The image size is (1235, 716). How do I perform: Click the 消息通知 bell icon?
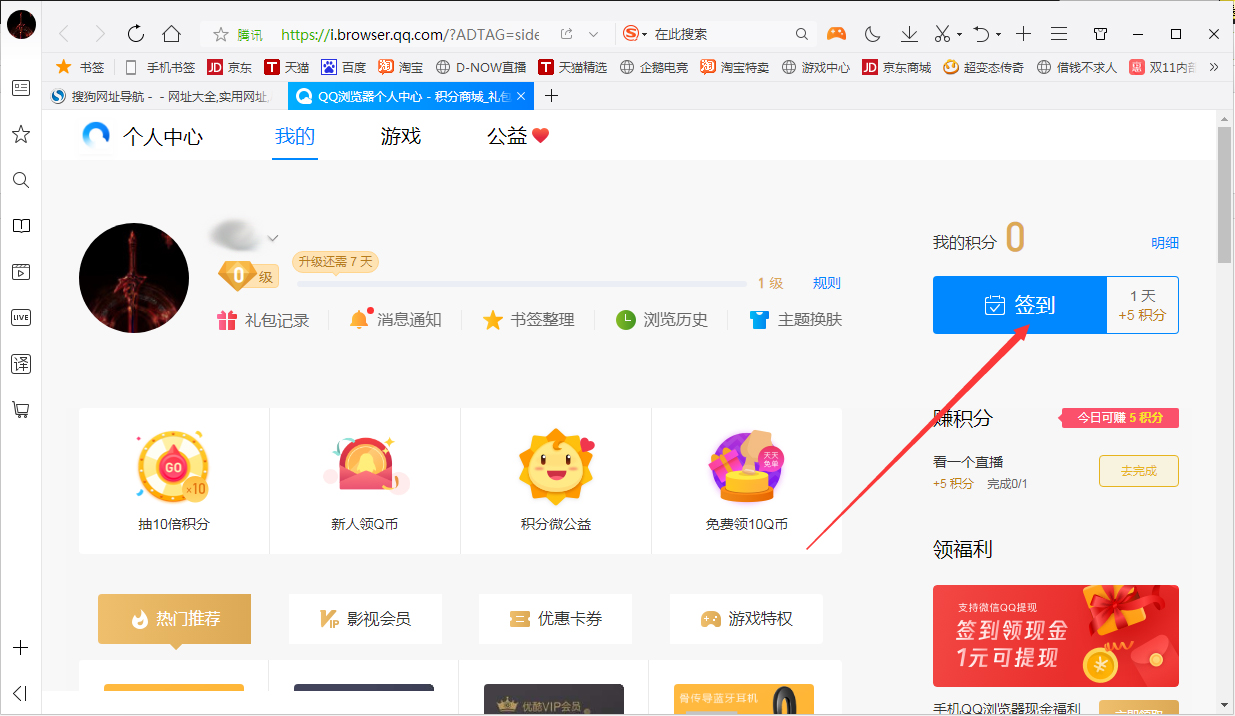358,320
